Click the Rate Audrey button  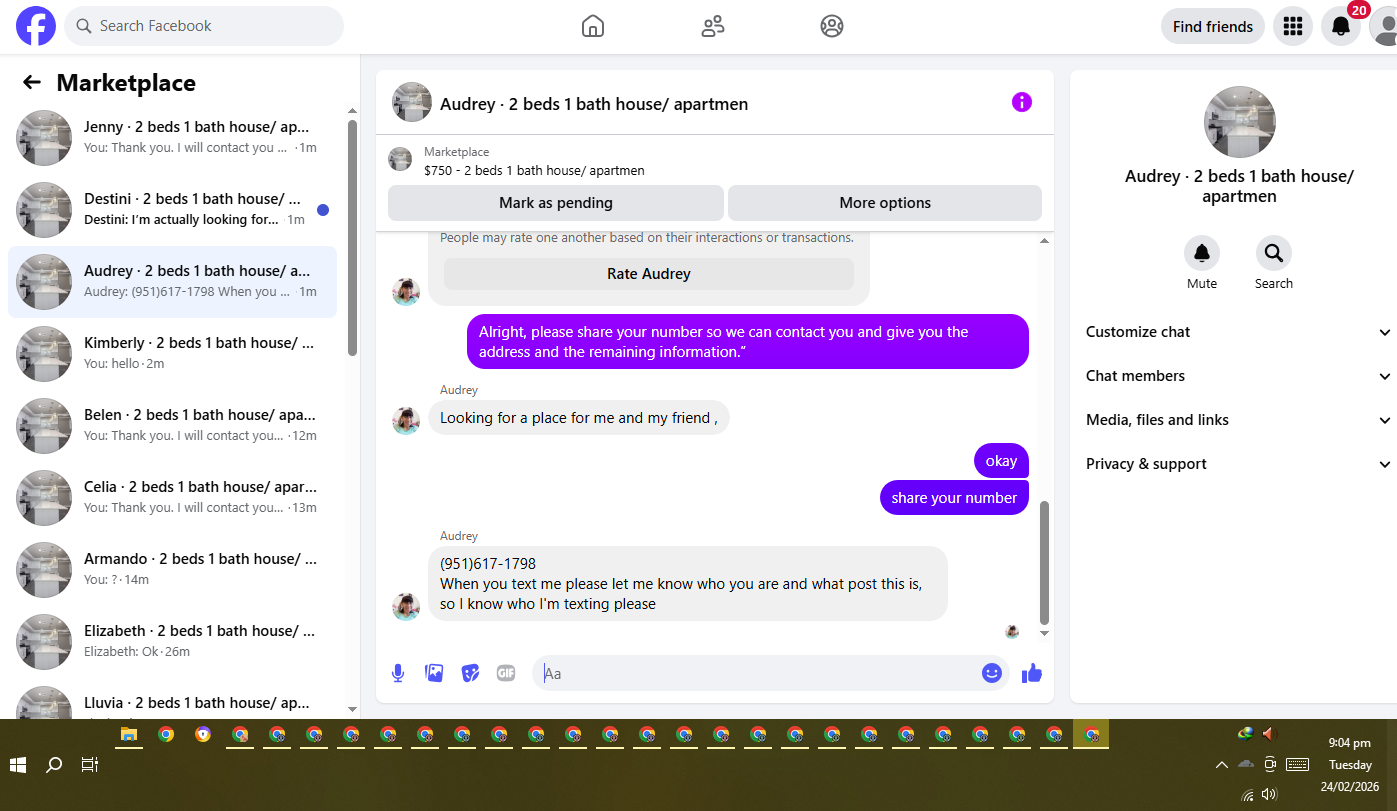(x=649, y=274)
